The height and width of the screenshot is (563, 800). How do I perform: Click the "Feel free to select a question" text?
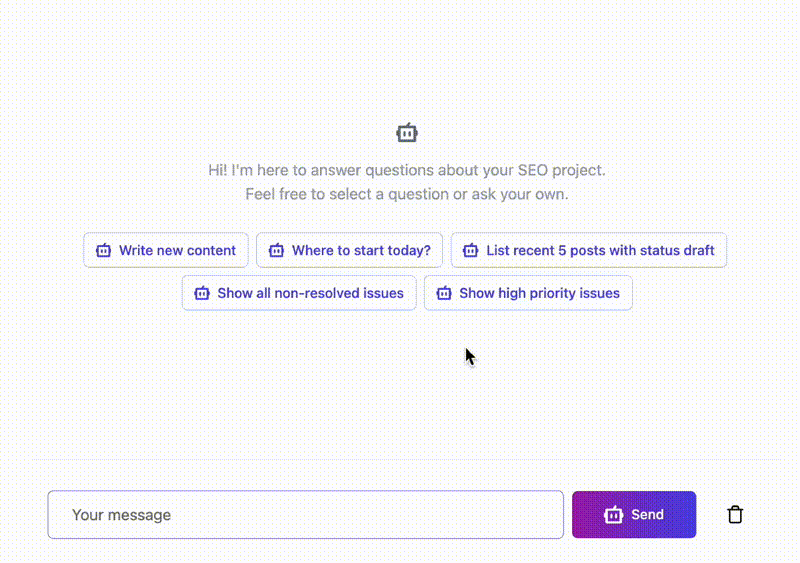pyautogui.click(x=407, y=194)
